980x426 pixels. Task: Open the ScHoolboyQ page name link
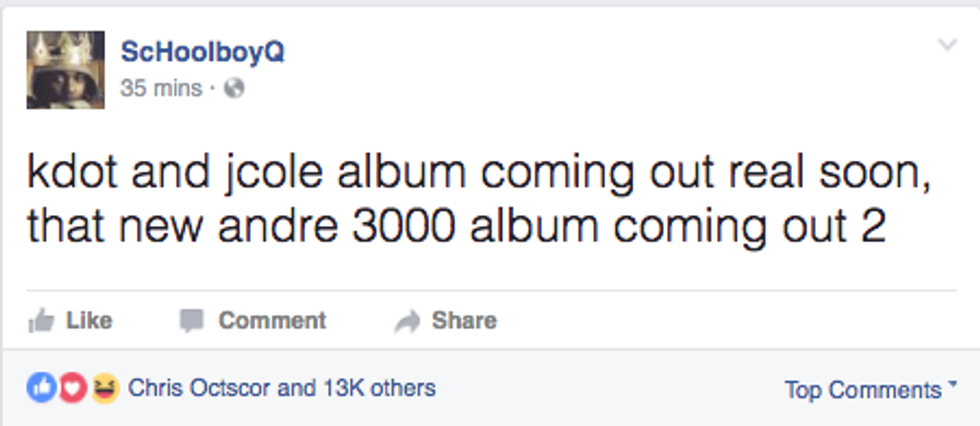click(x=202, y=53)
